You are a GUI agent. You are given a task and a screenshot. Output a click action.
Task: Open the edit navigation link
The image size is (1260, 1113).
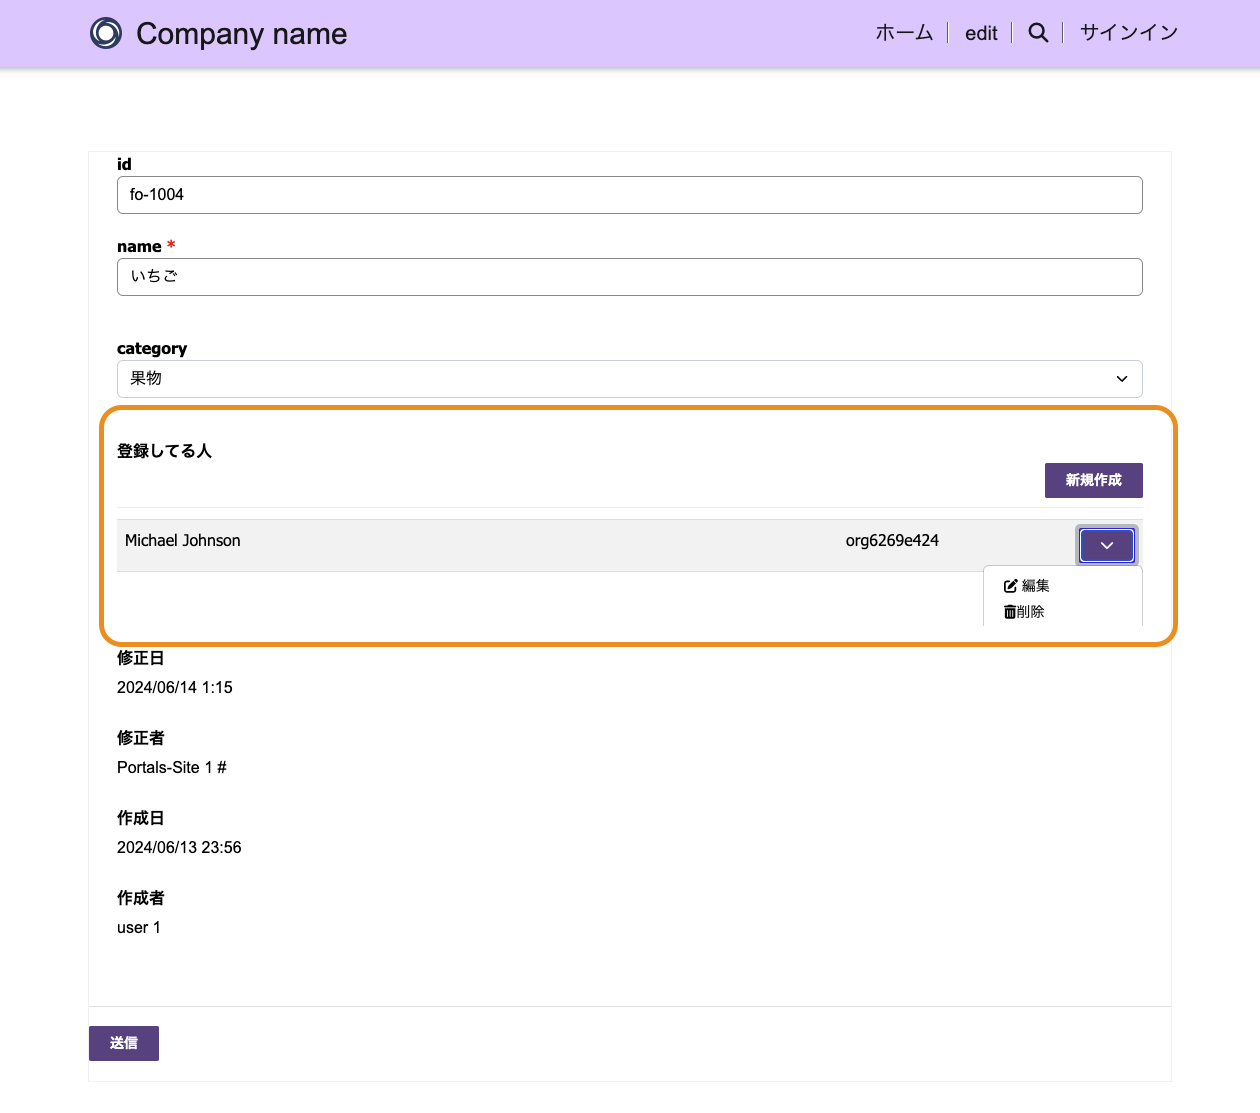point(980,33)
